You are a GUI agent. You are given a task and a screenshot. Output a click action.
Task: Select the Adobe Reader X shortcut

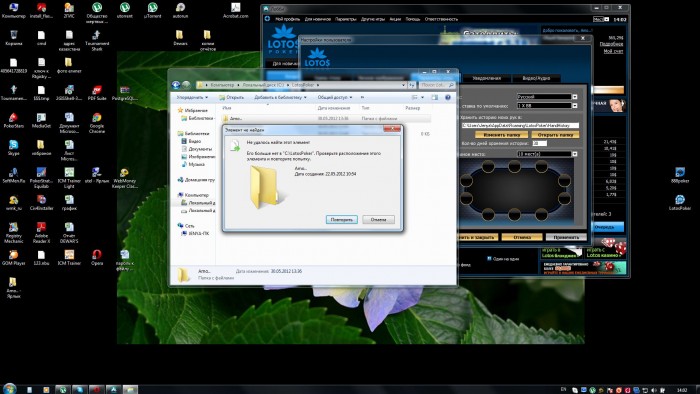click(41, 233)
